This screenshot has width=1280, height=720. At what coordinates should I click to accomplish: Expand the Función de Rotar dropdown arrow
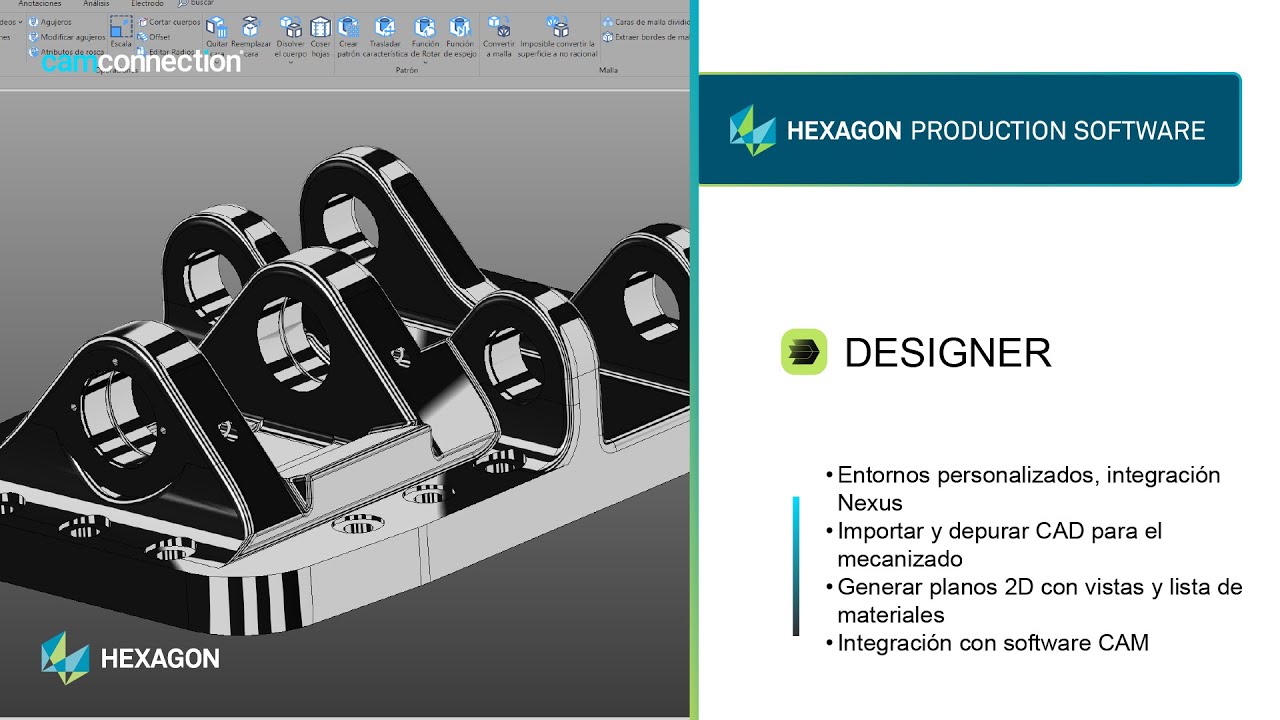[x=425, y=63]
